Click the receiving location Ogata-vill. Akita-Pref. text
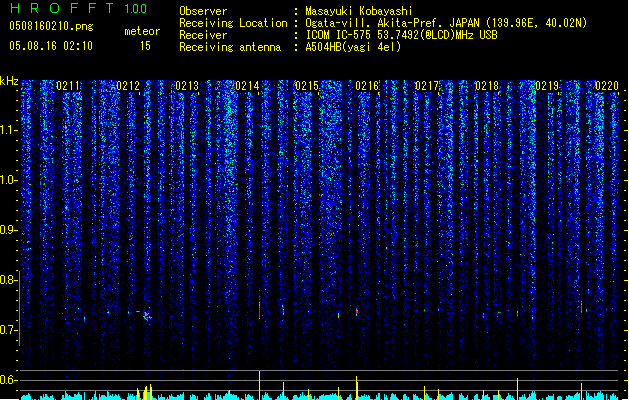 (x=375, y=23)
